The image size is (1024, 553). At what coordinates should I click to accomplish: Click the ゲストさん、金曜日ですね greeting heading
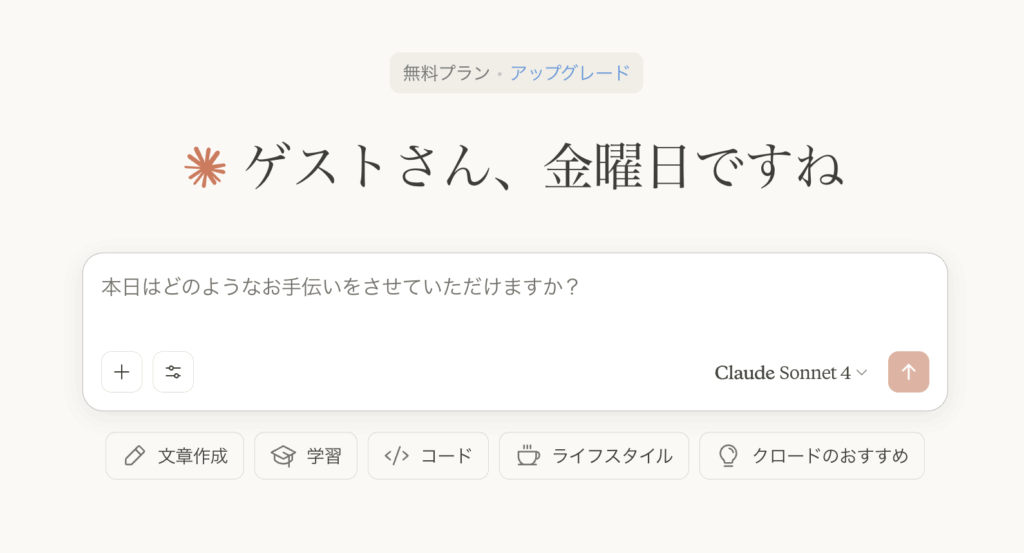(544, 167)
